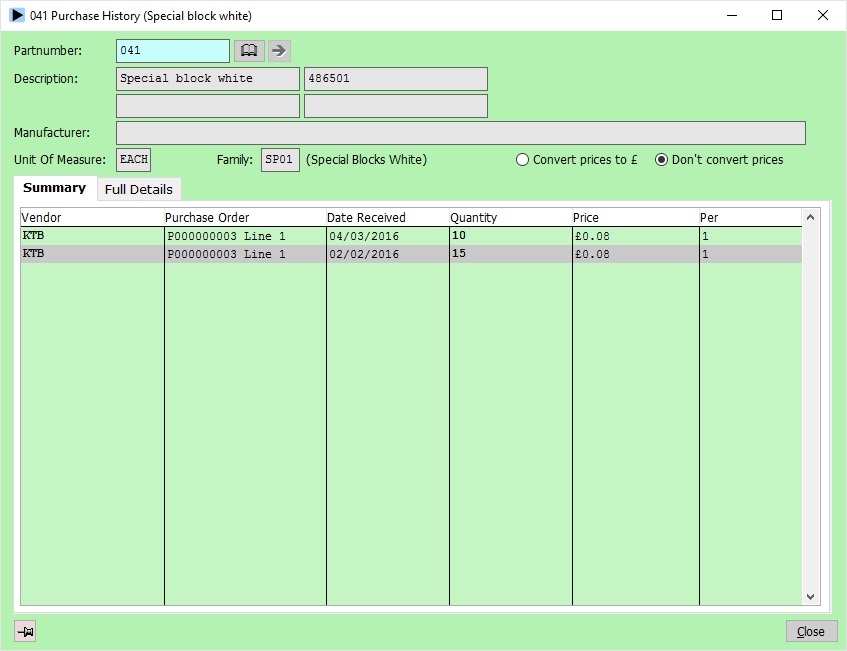
Task: Click the Per column header
Action: tap(751, 218)
